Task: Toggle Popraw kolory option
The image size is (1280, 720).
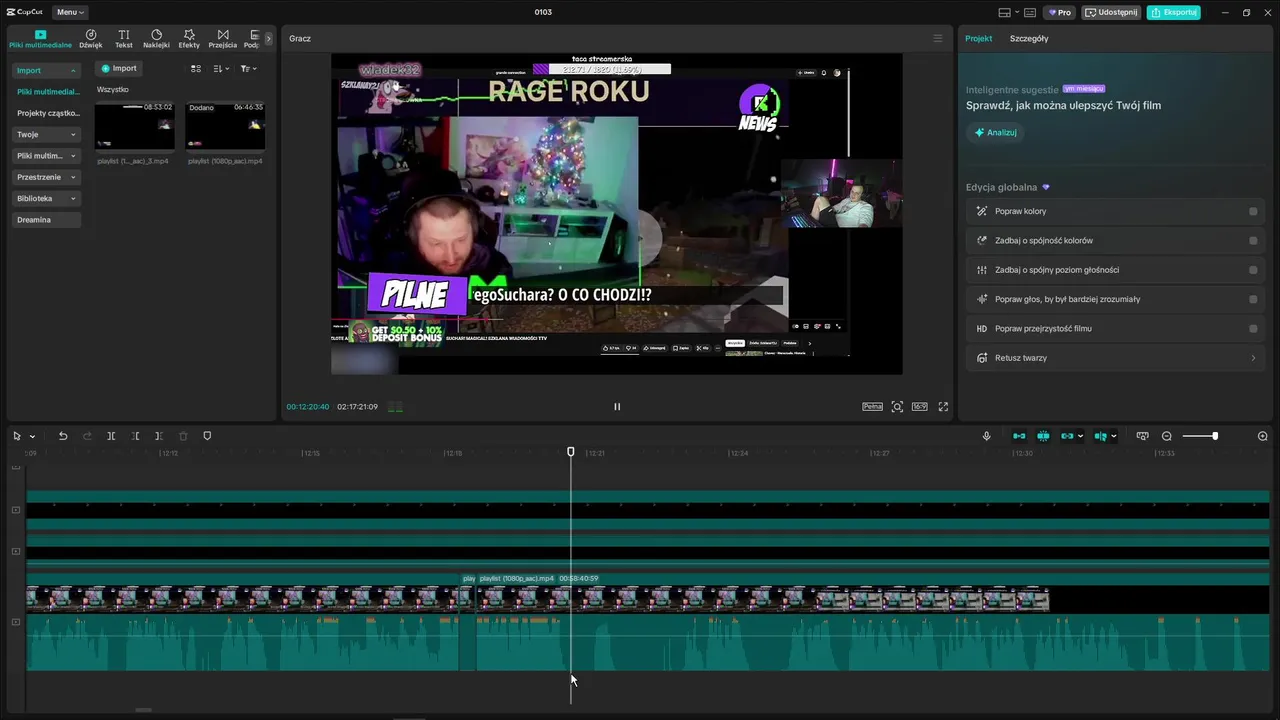Action: click(x=1253, y=211)
